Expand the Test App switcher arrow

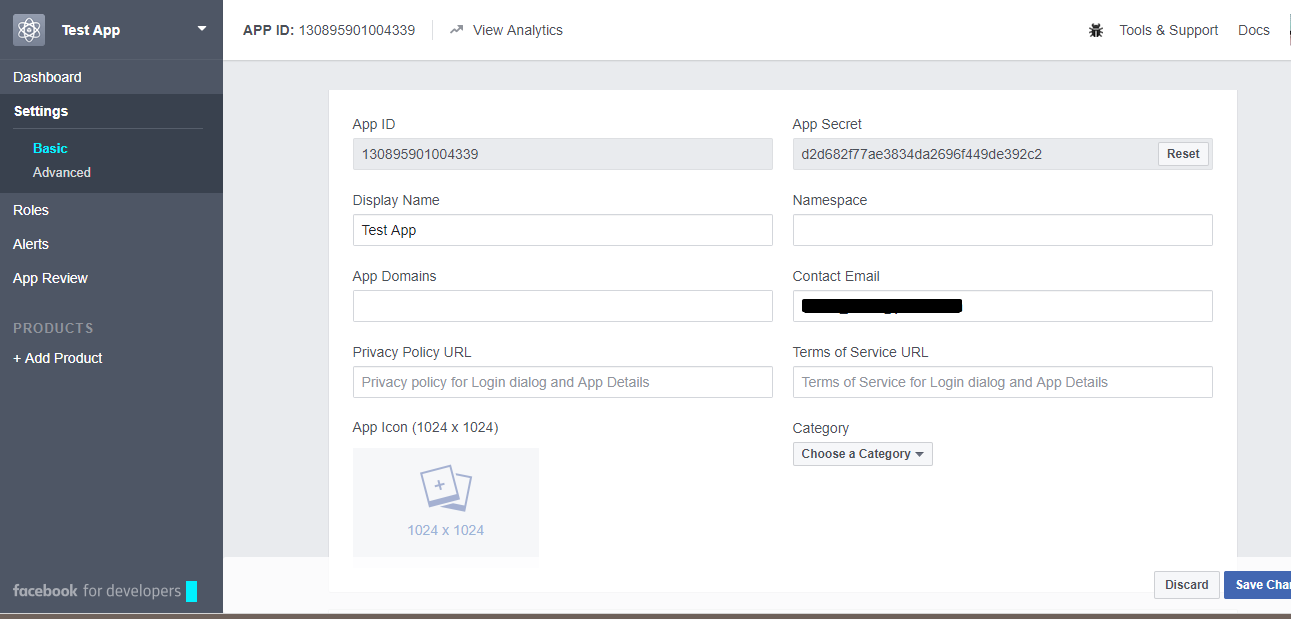(x=202, y=29)
